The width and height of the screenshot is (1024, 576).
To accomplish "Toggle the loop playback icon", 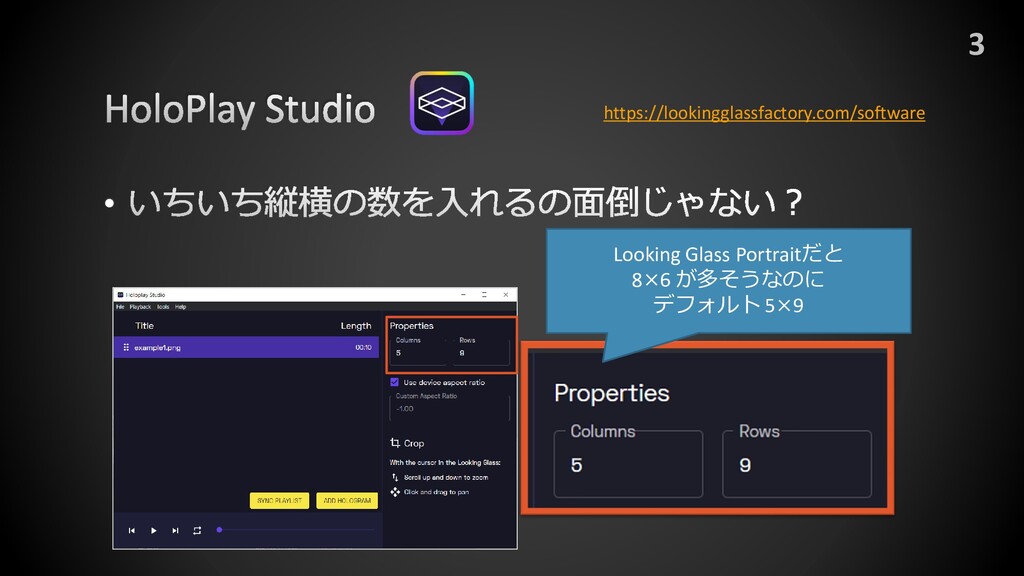I will 197,530.
